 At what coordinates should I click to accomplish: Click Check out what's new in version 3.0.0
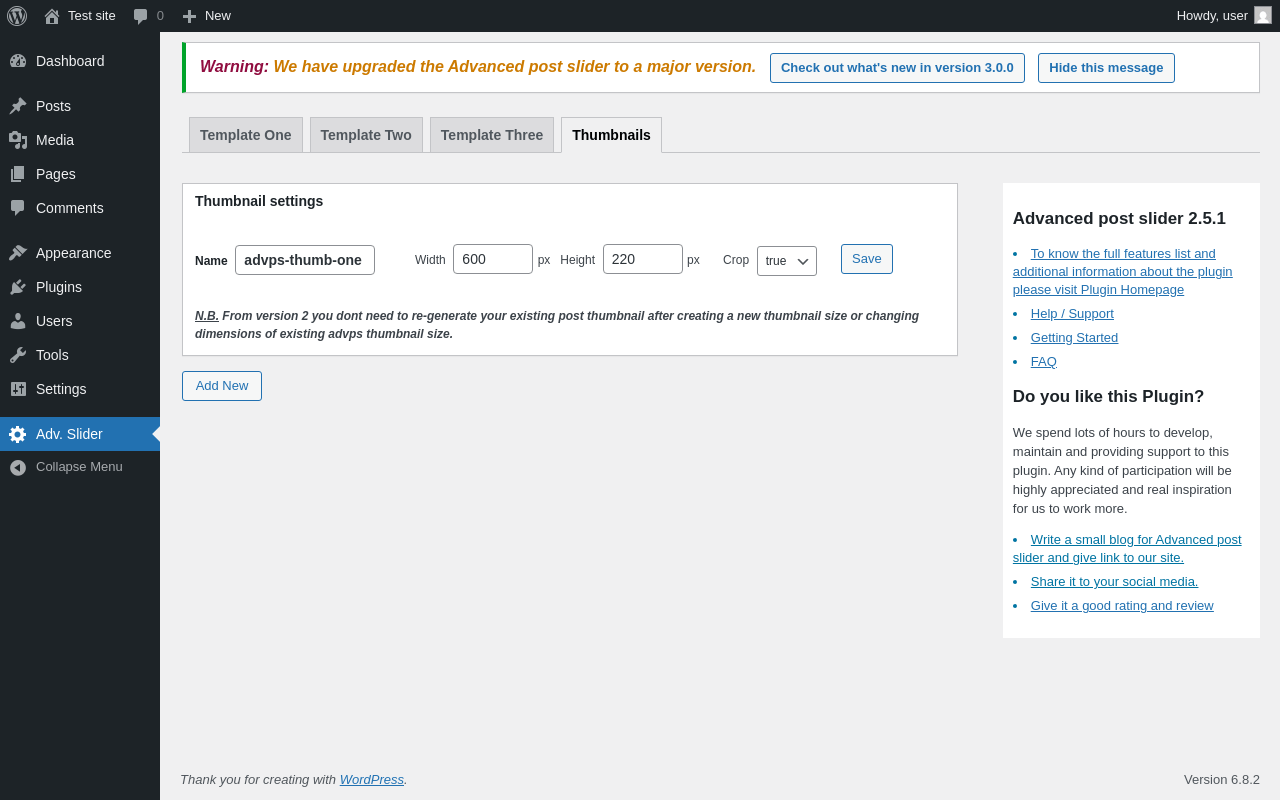(x=897, y=68)
